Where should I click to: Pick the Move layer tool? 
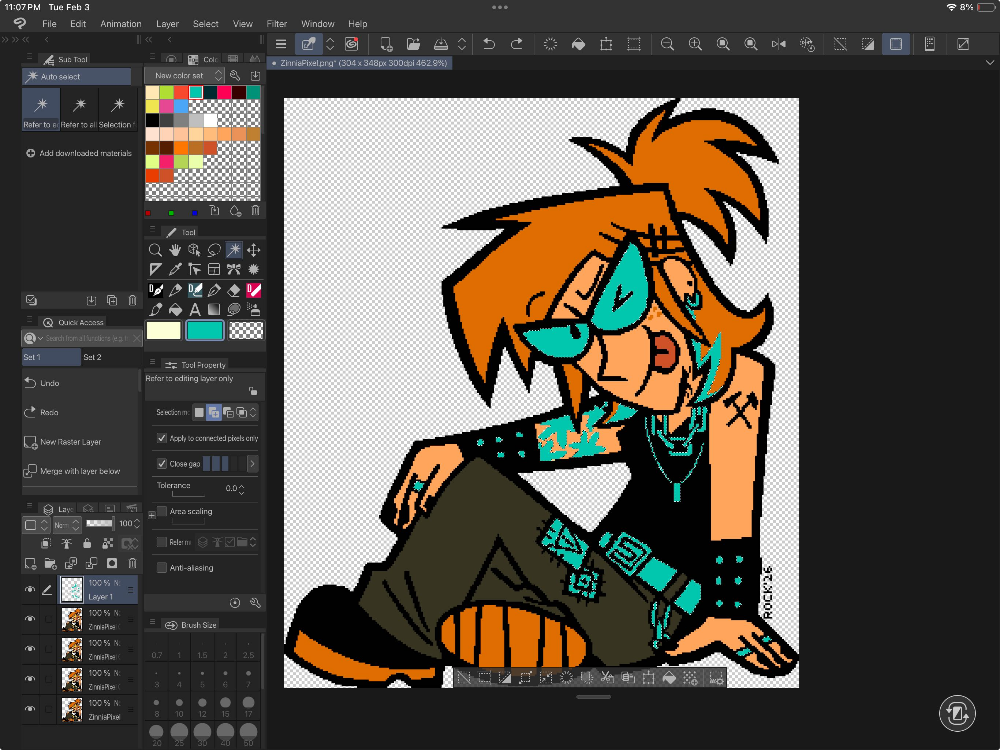[253, 250]
